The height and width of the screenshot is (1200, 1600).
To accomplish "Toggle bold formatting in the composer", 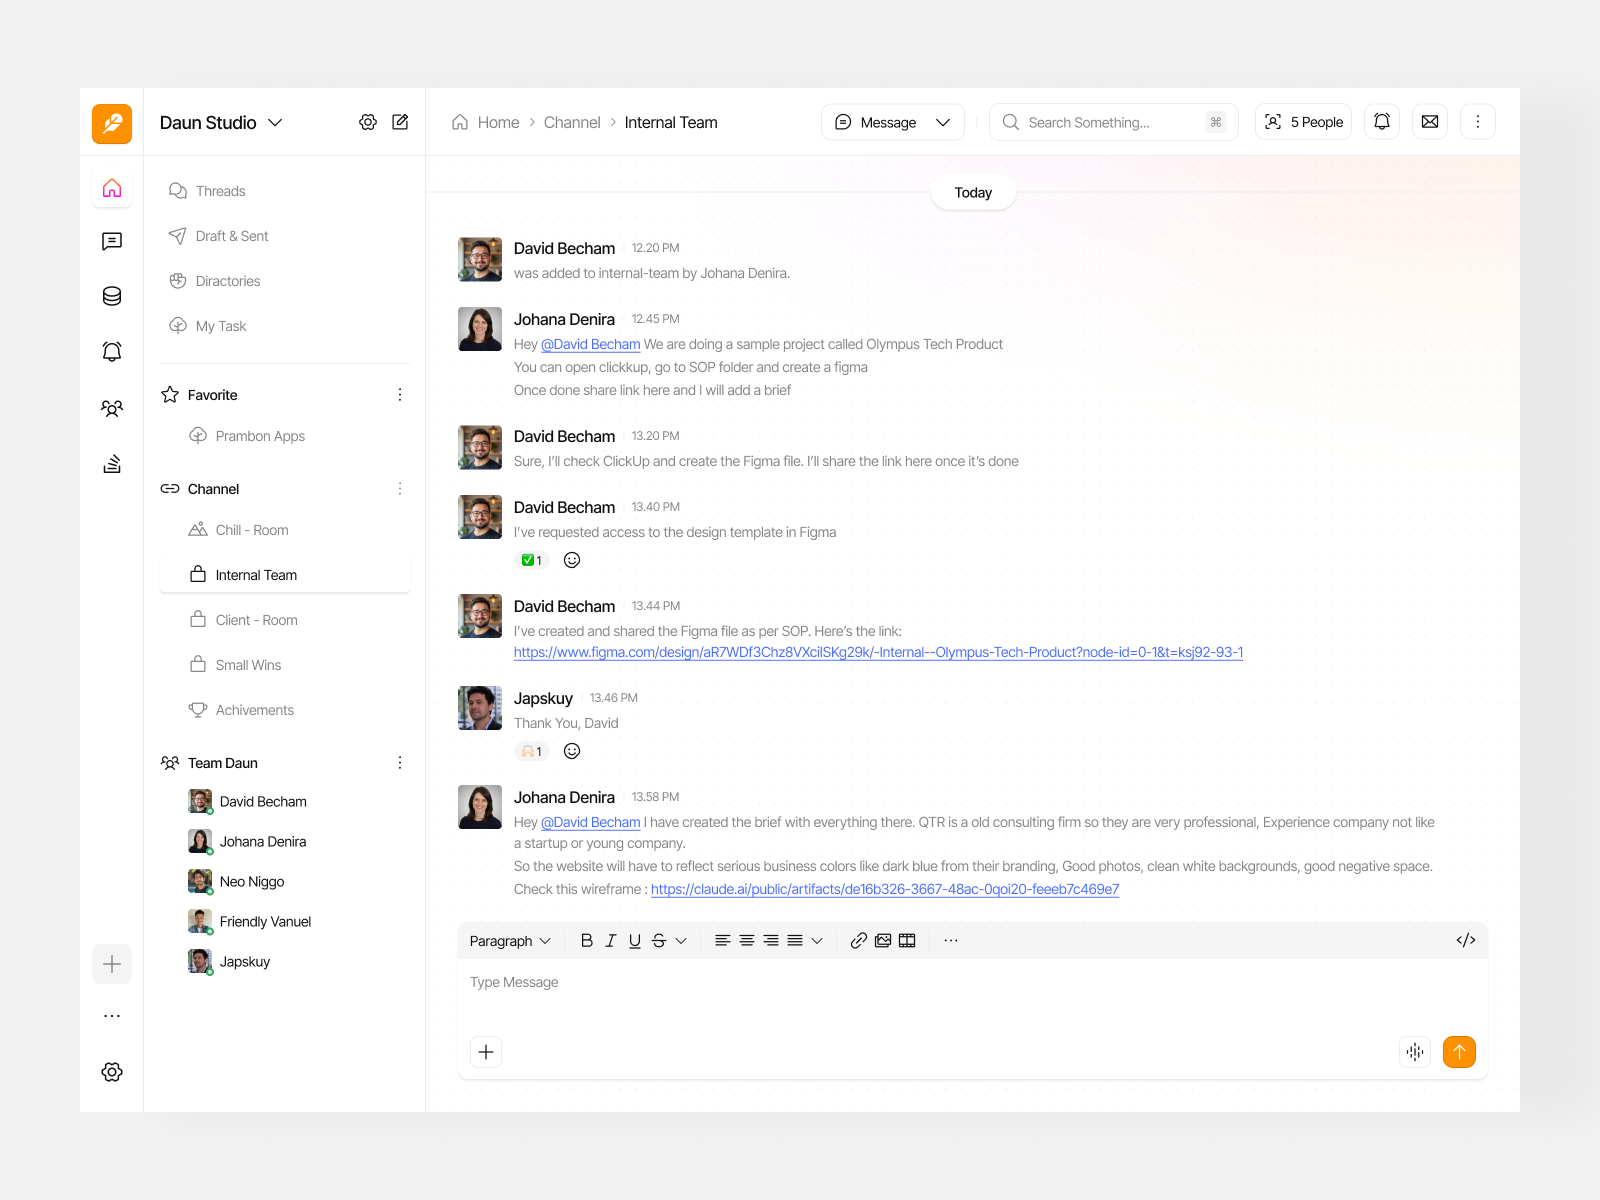I will click(x=587, y=940).
